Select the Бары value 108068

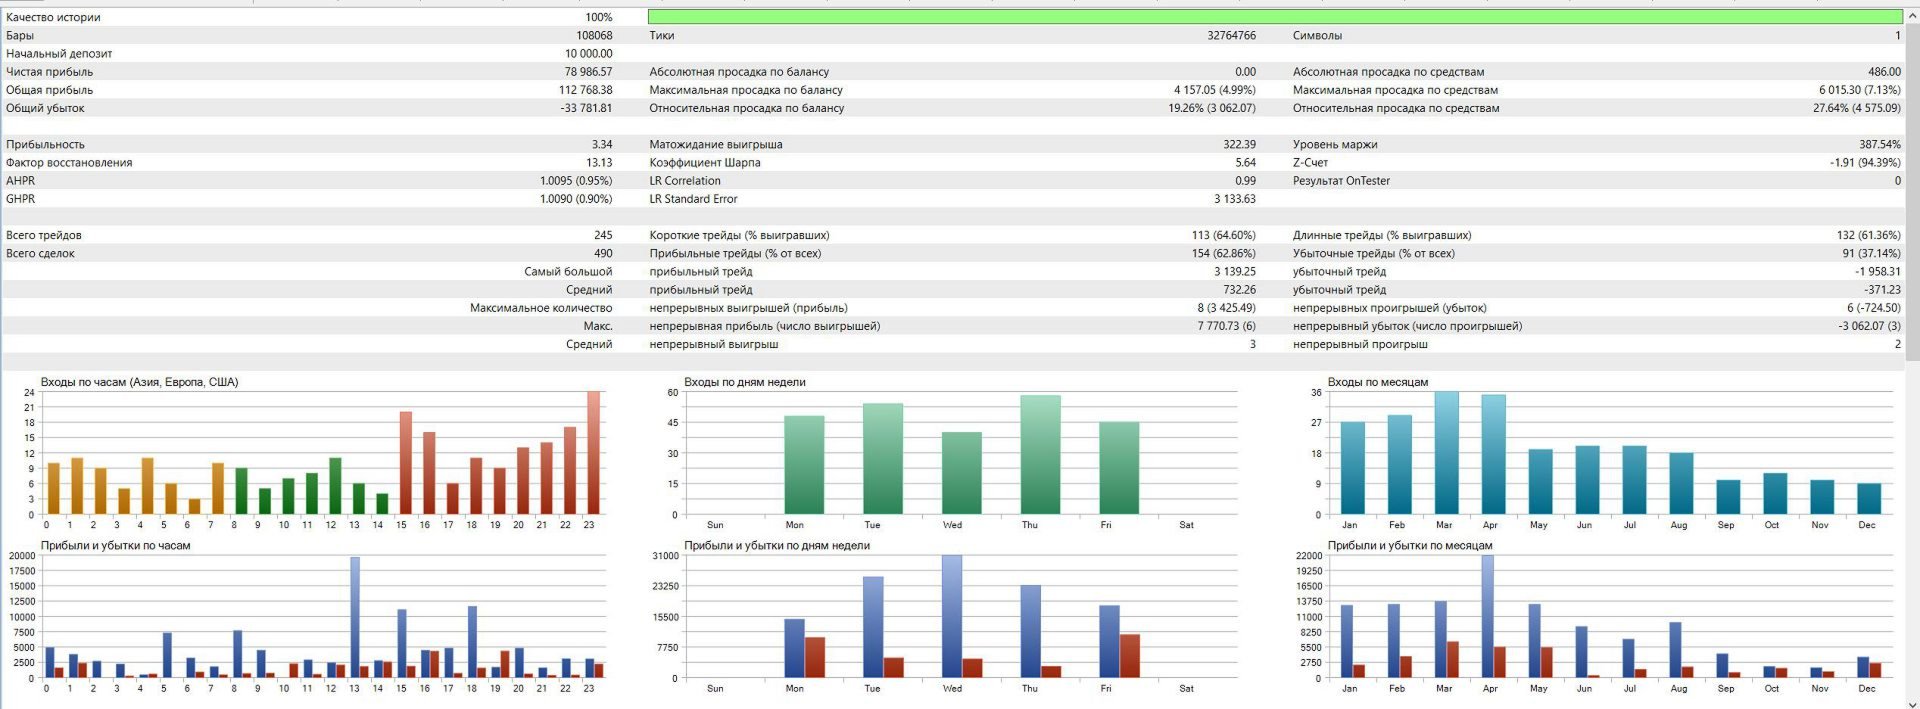[594, 35]
